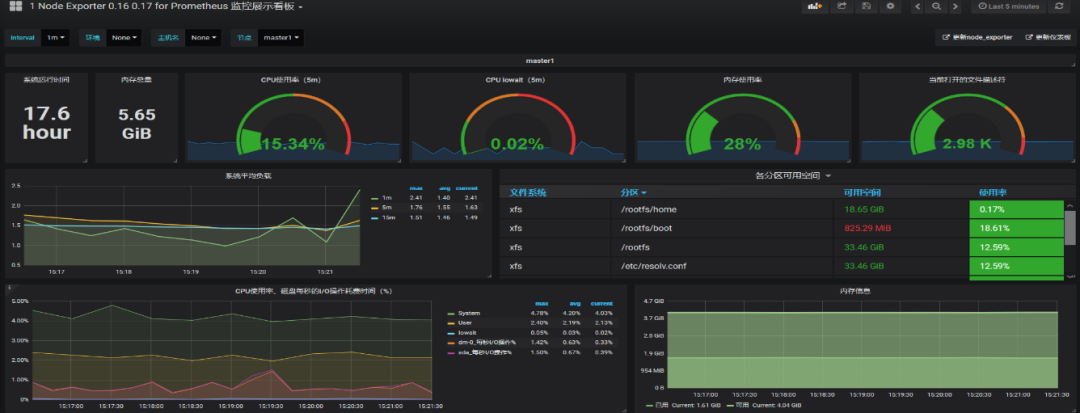1080x413 pixels.
Task: Click the zoom out time range magnifier
Action: point(936,6)
